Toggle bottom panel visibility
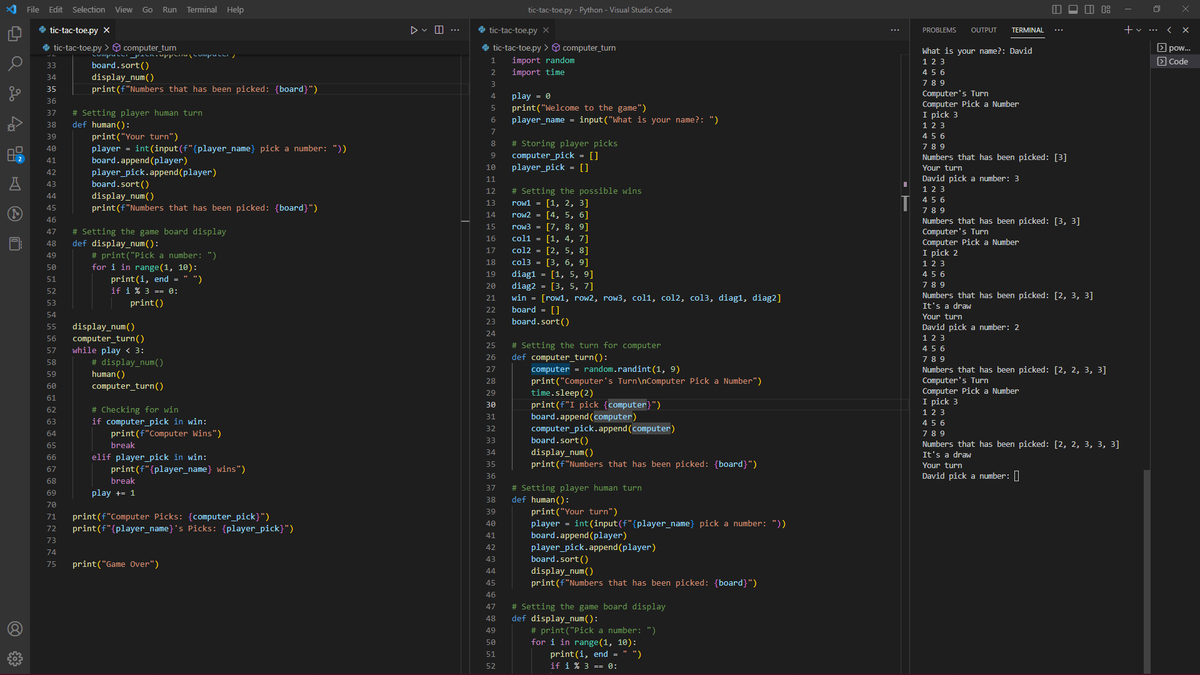This screenshot has height=675, width=1200. [1075, 9]
